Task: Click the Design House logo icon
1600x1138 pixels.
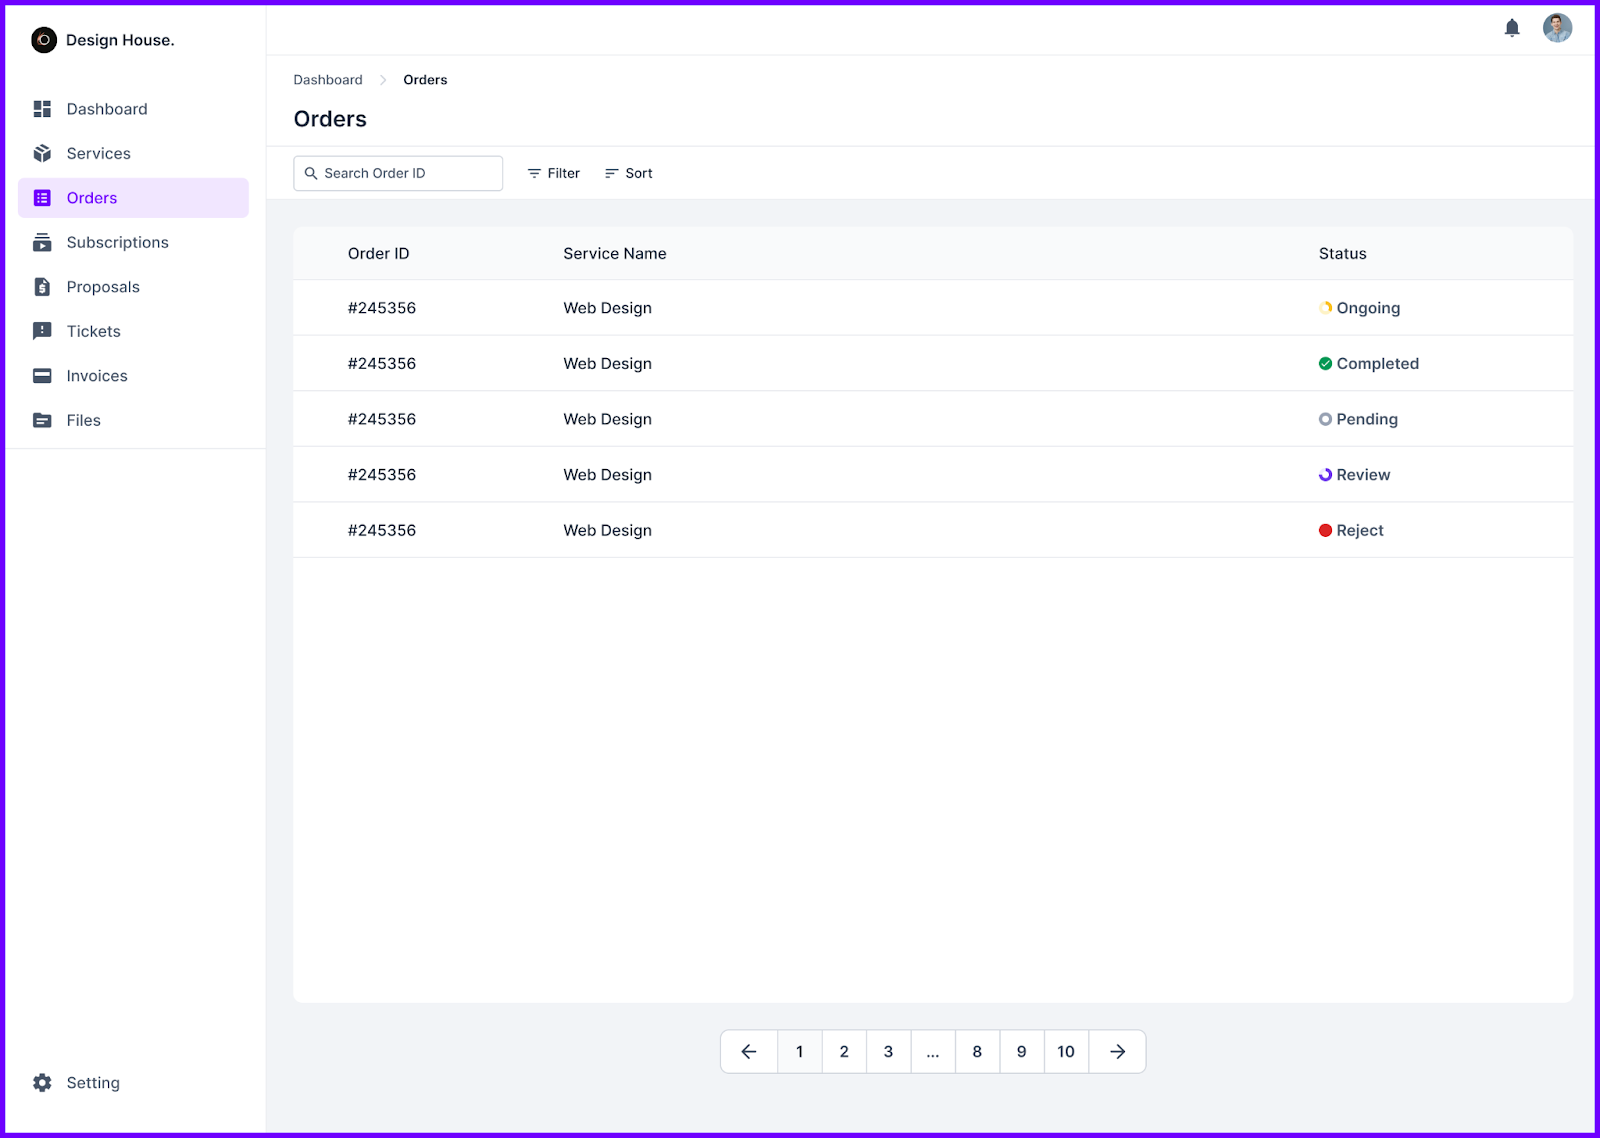Action: (x=44, y=40)
